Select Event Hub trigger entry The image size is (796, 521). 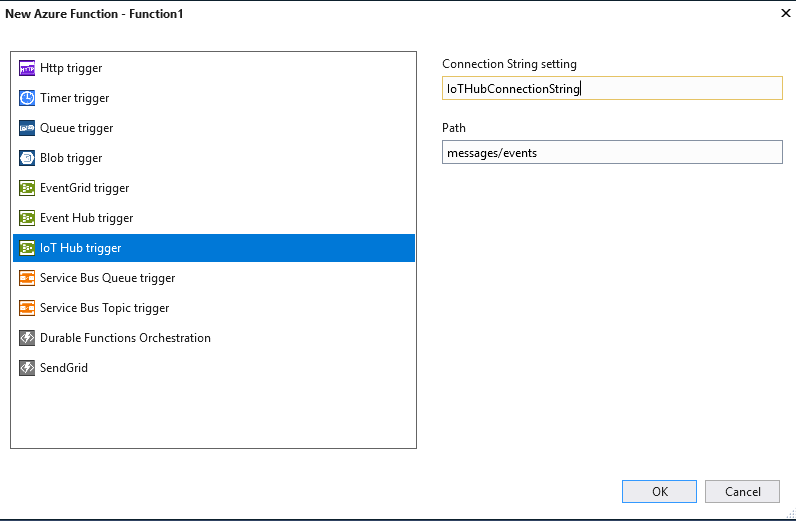tap(86, 218)
